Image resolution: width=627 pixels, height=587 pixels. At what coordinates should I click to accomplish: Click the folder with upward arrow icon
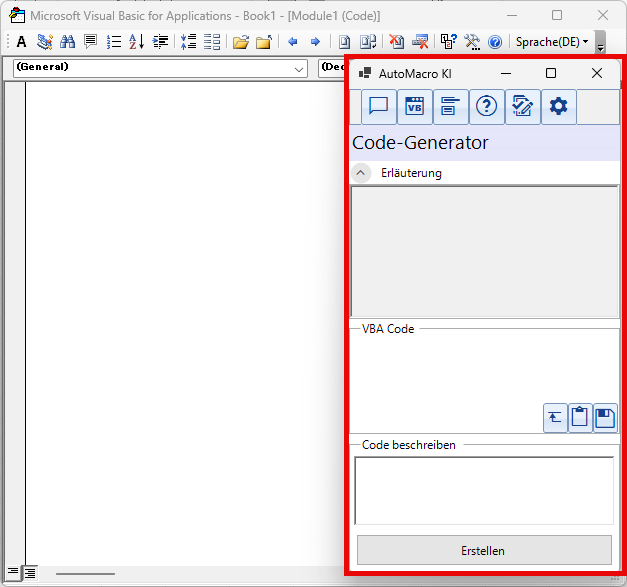tap(264, 42)
